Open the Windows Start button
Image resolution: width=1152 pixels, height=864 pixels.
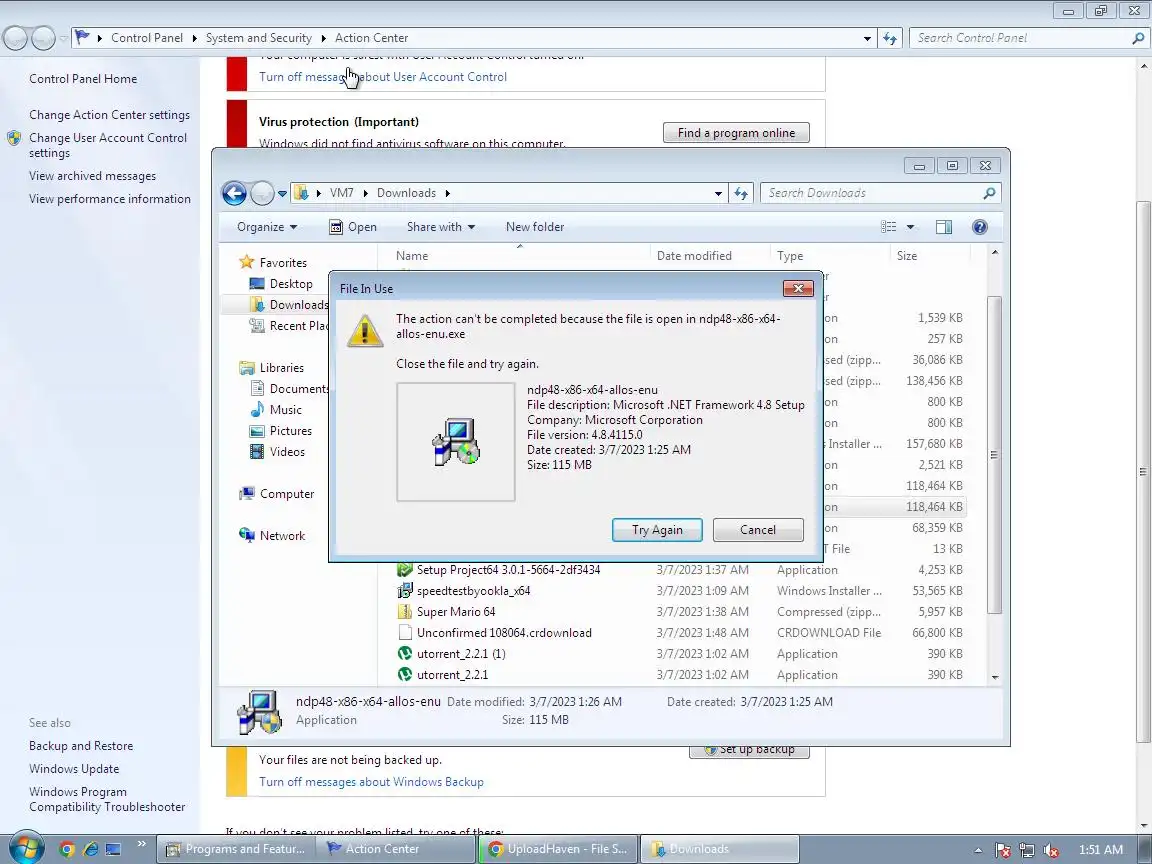pos(26,848)
